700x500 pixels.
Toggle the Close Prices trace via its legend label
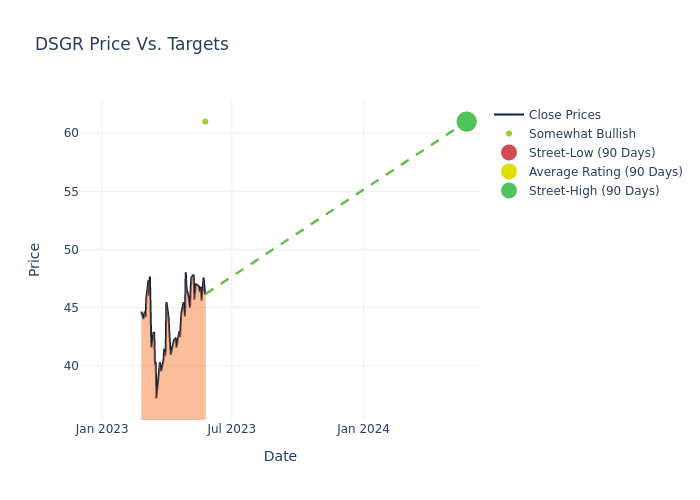[x=564, y=115]
